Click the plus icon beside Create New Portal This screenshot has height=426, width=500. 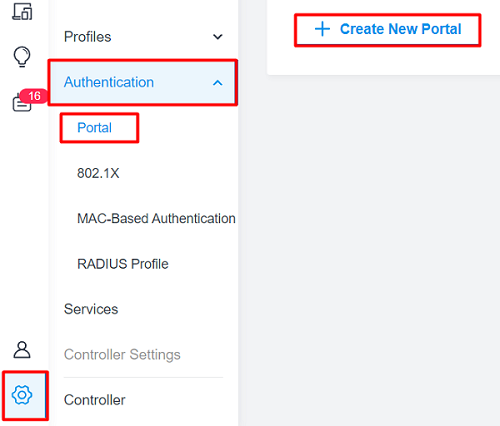(x=322, y=29)
